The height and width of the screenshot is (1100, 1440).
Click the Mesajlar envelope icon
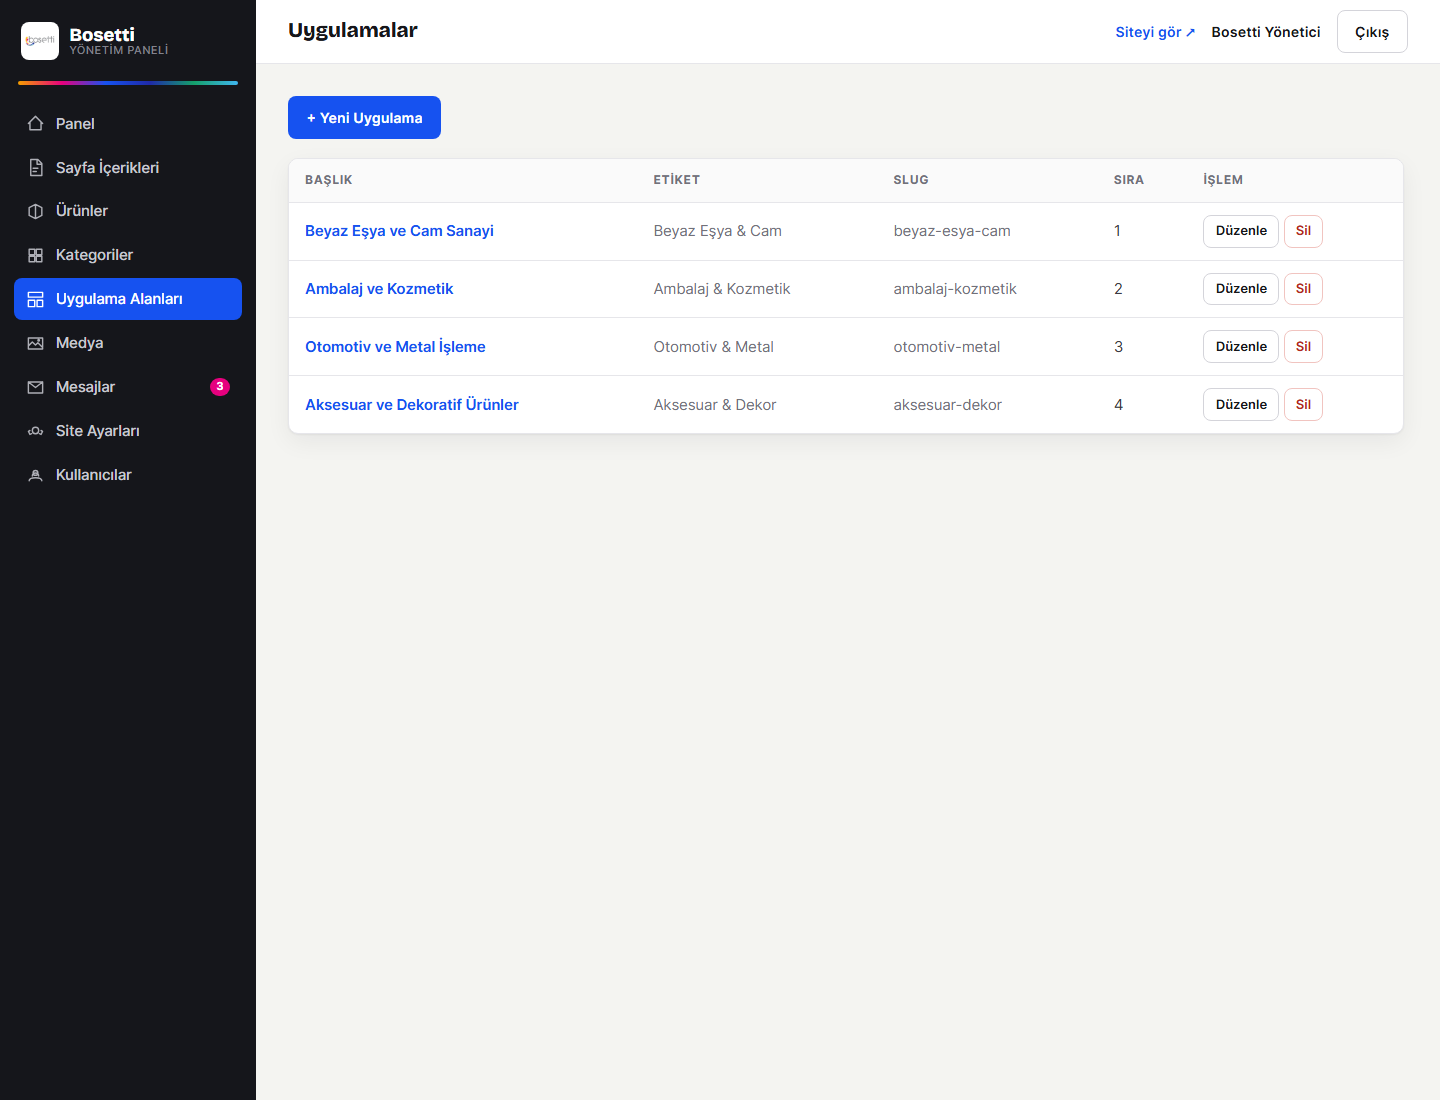(36, 387)
